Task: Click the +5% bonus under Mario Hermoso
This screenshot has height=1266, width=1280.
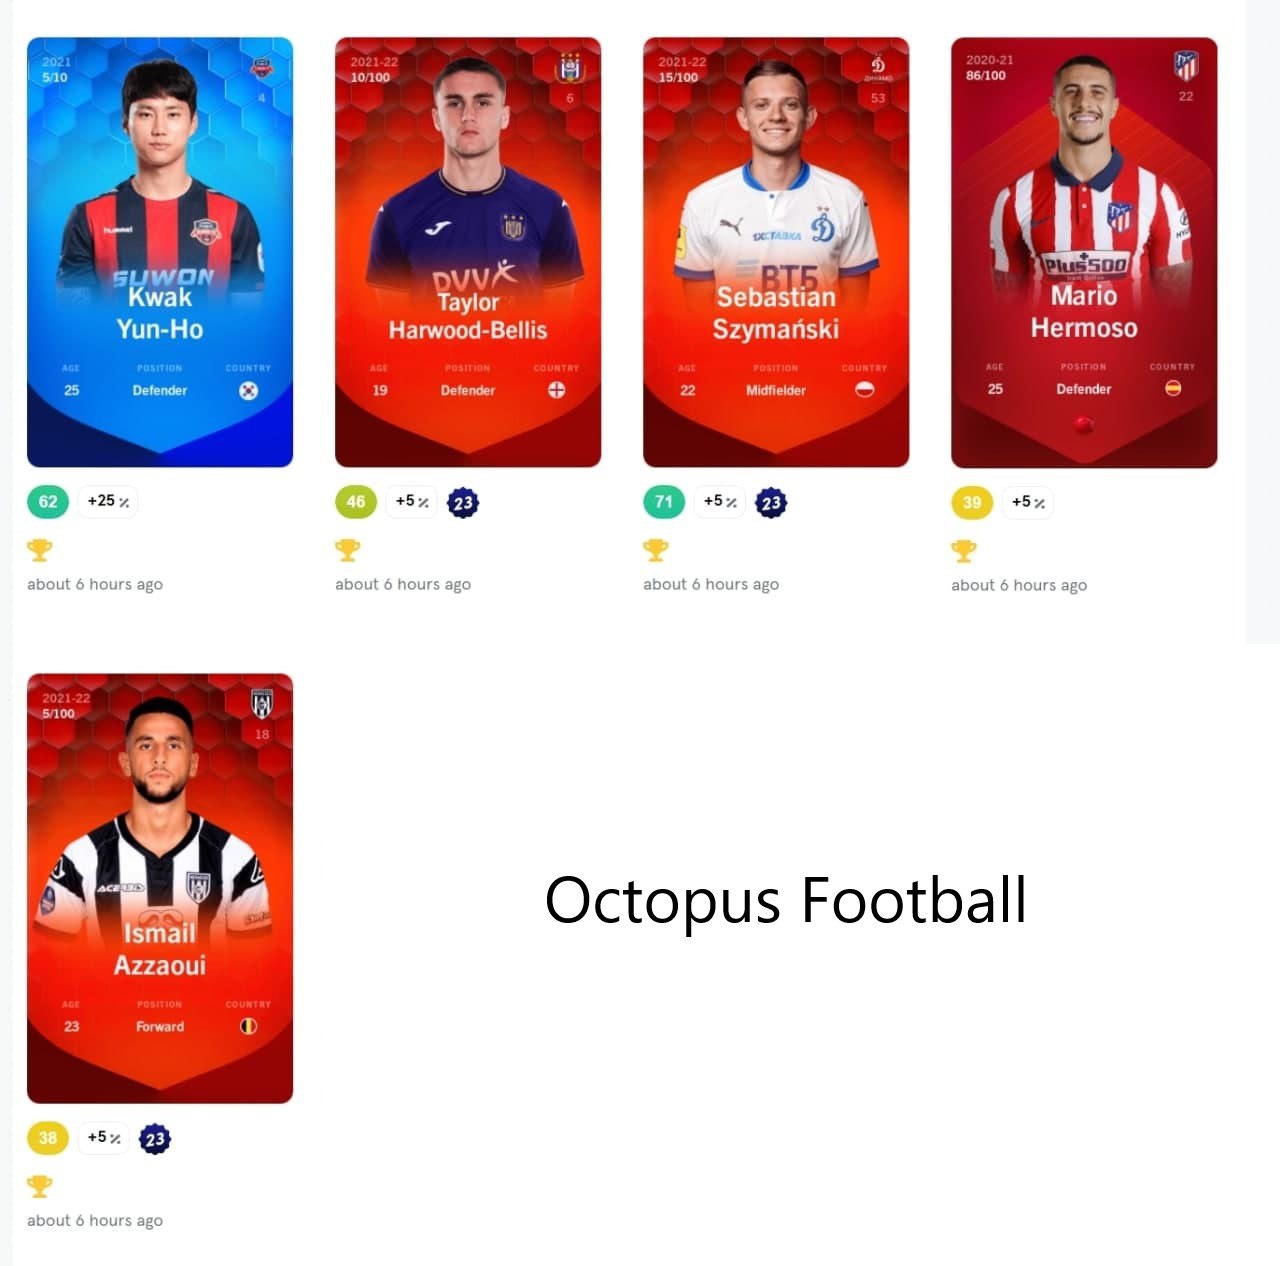Action: (x=1028, y=502)
